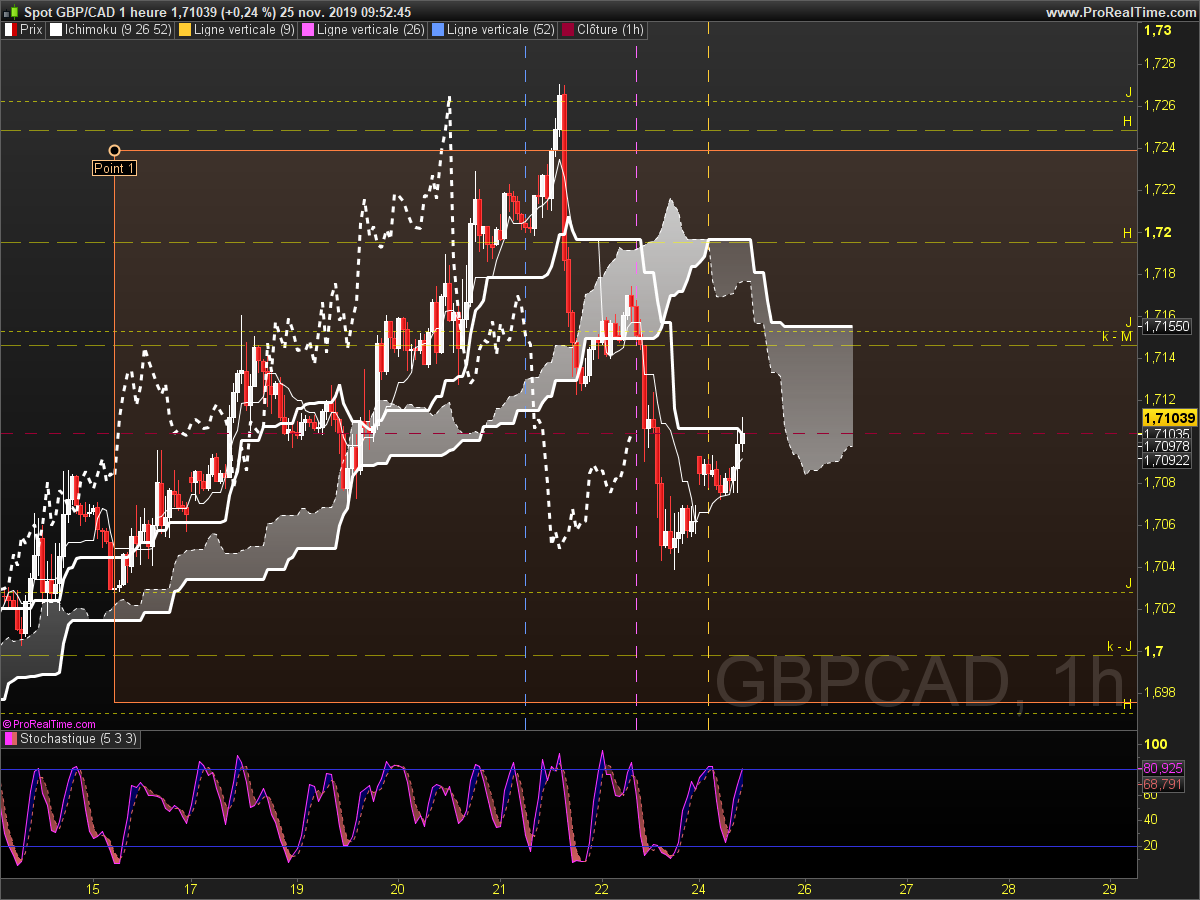The image size is (1200, 900).
Task: Click the blue Ligne verticale (52) swatch
Action: pos(438,30)
